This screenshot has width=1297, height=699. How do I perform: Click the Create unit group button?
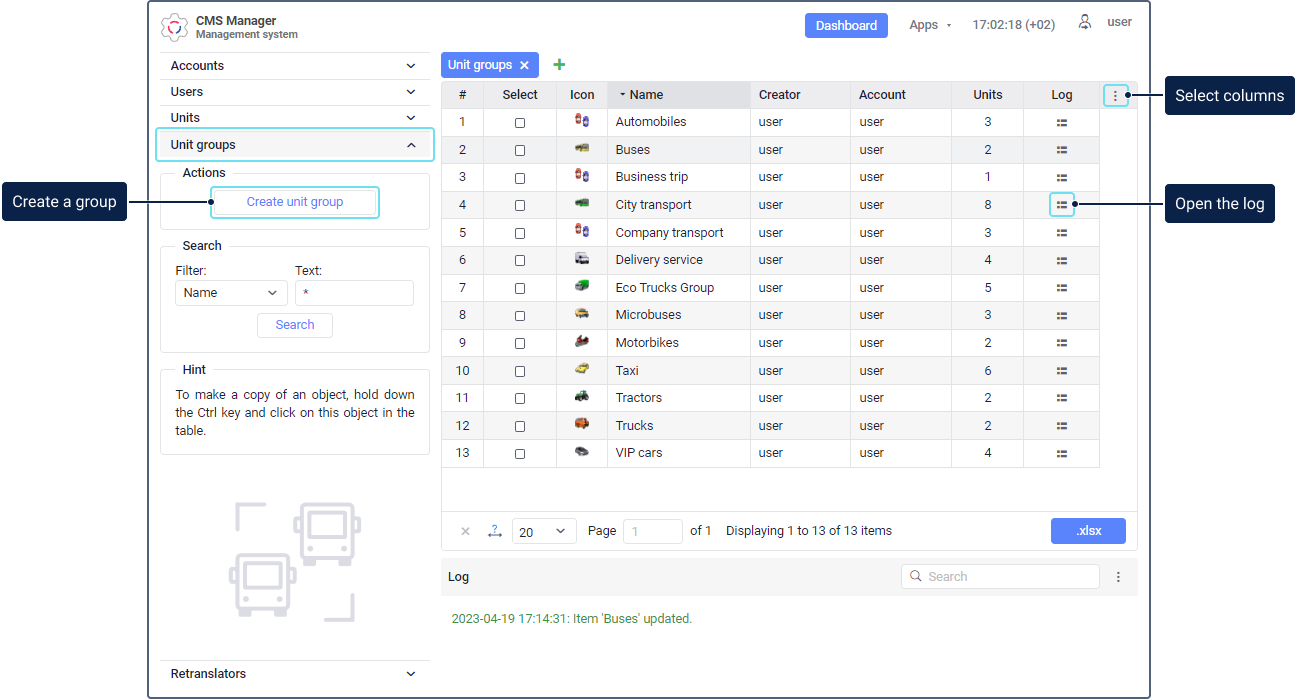click(x=295, y=202)
